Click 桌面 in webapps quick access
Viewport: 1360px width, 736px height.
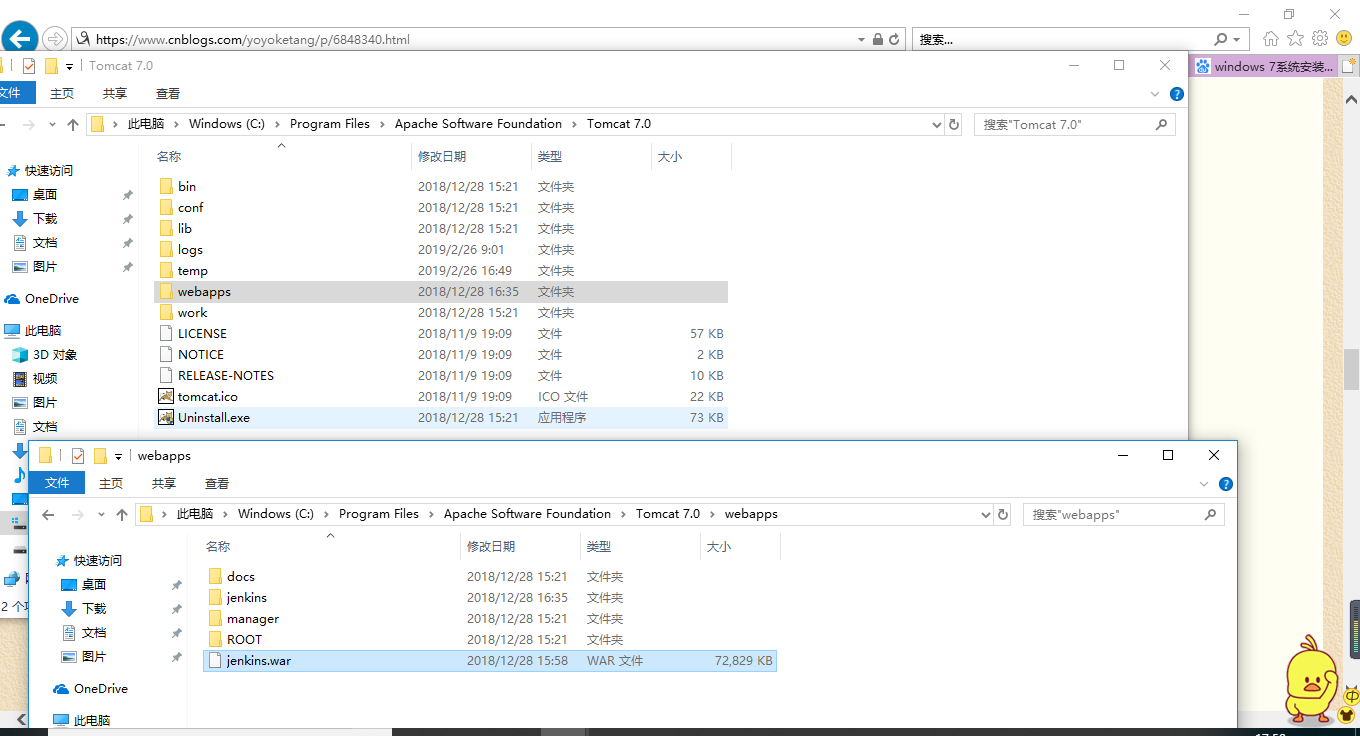point(93,585)
